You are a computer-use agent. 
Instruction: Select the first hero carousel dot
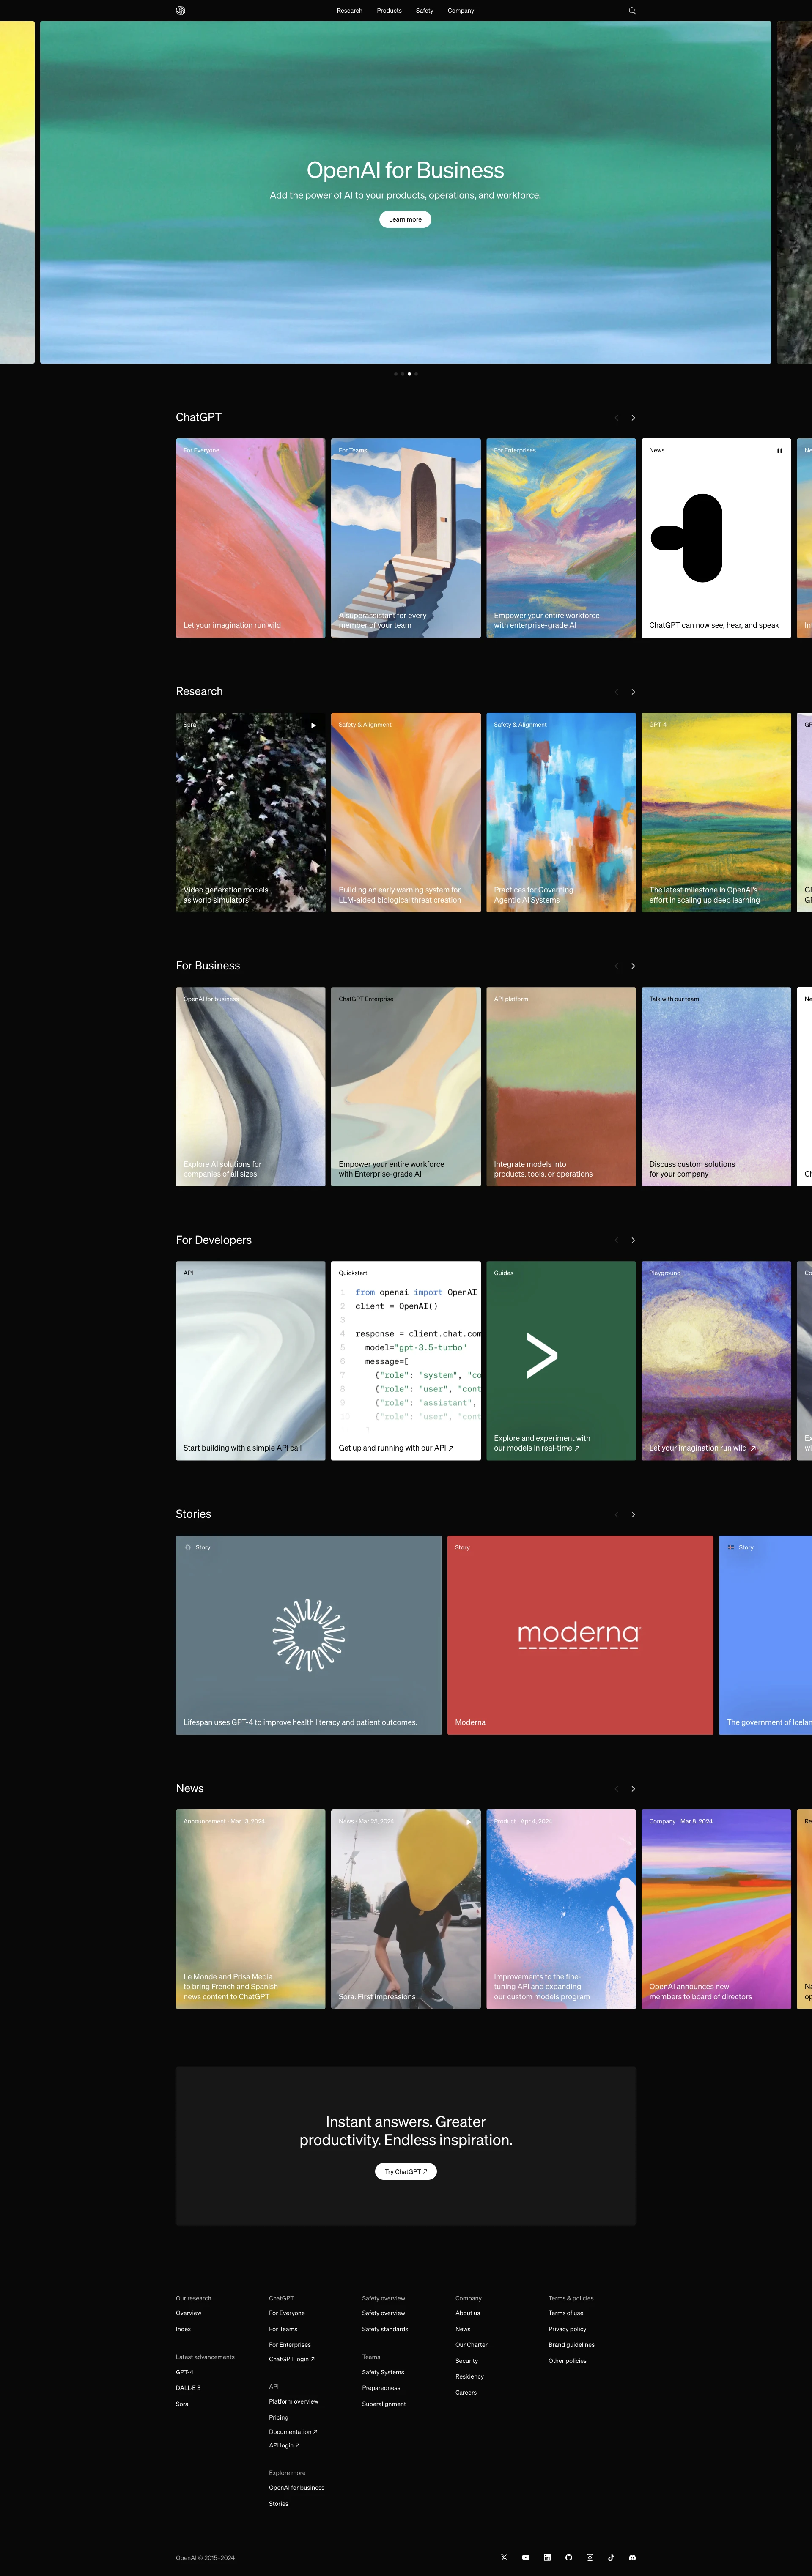tap(396, 374)
